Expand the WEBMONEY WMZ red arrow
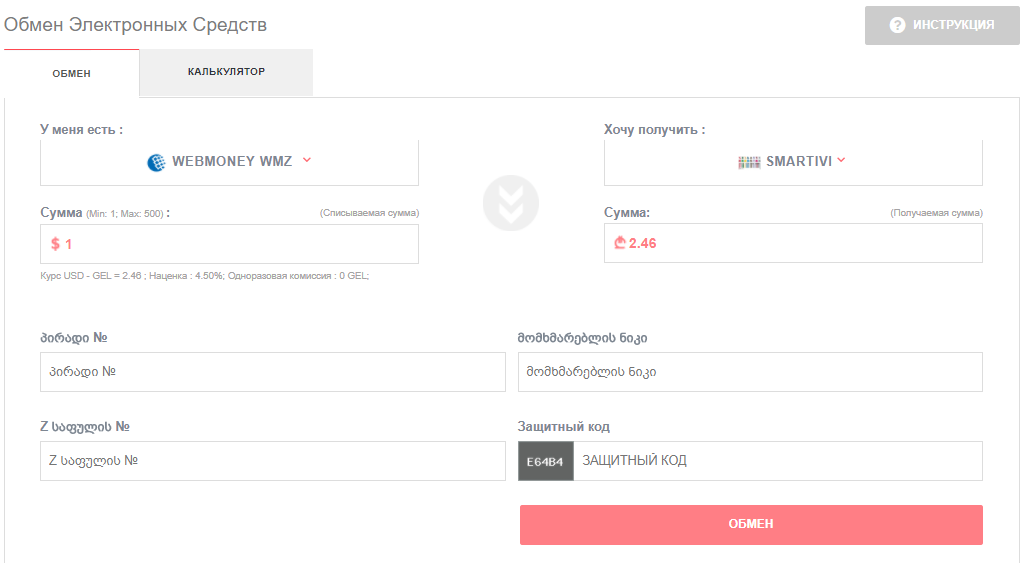This screenshot has width=1027, height=563. (x=307, y=160)
